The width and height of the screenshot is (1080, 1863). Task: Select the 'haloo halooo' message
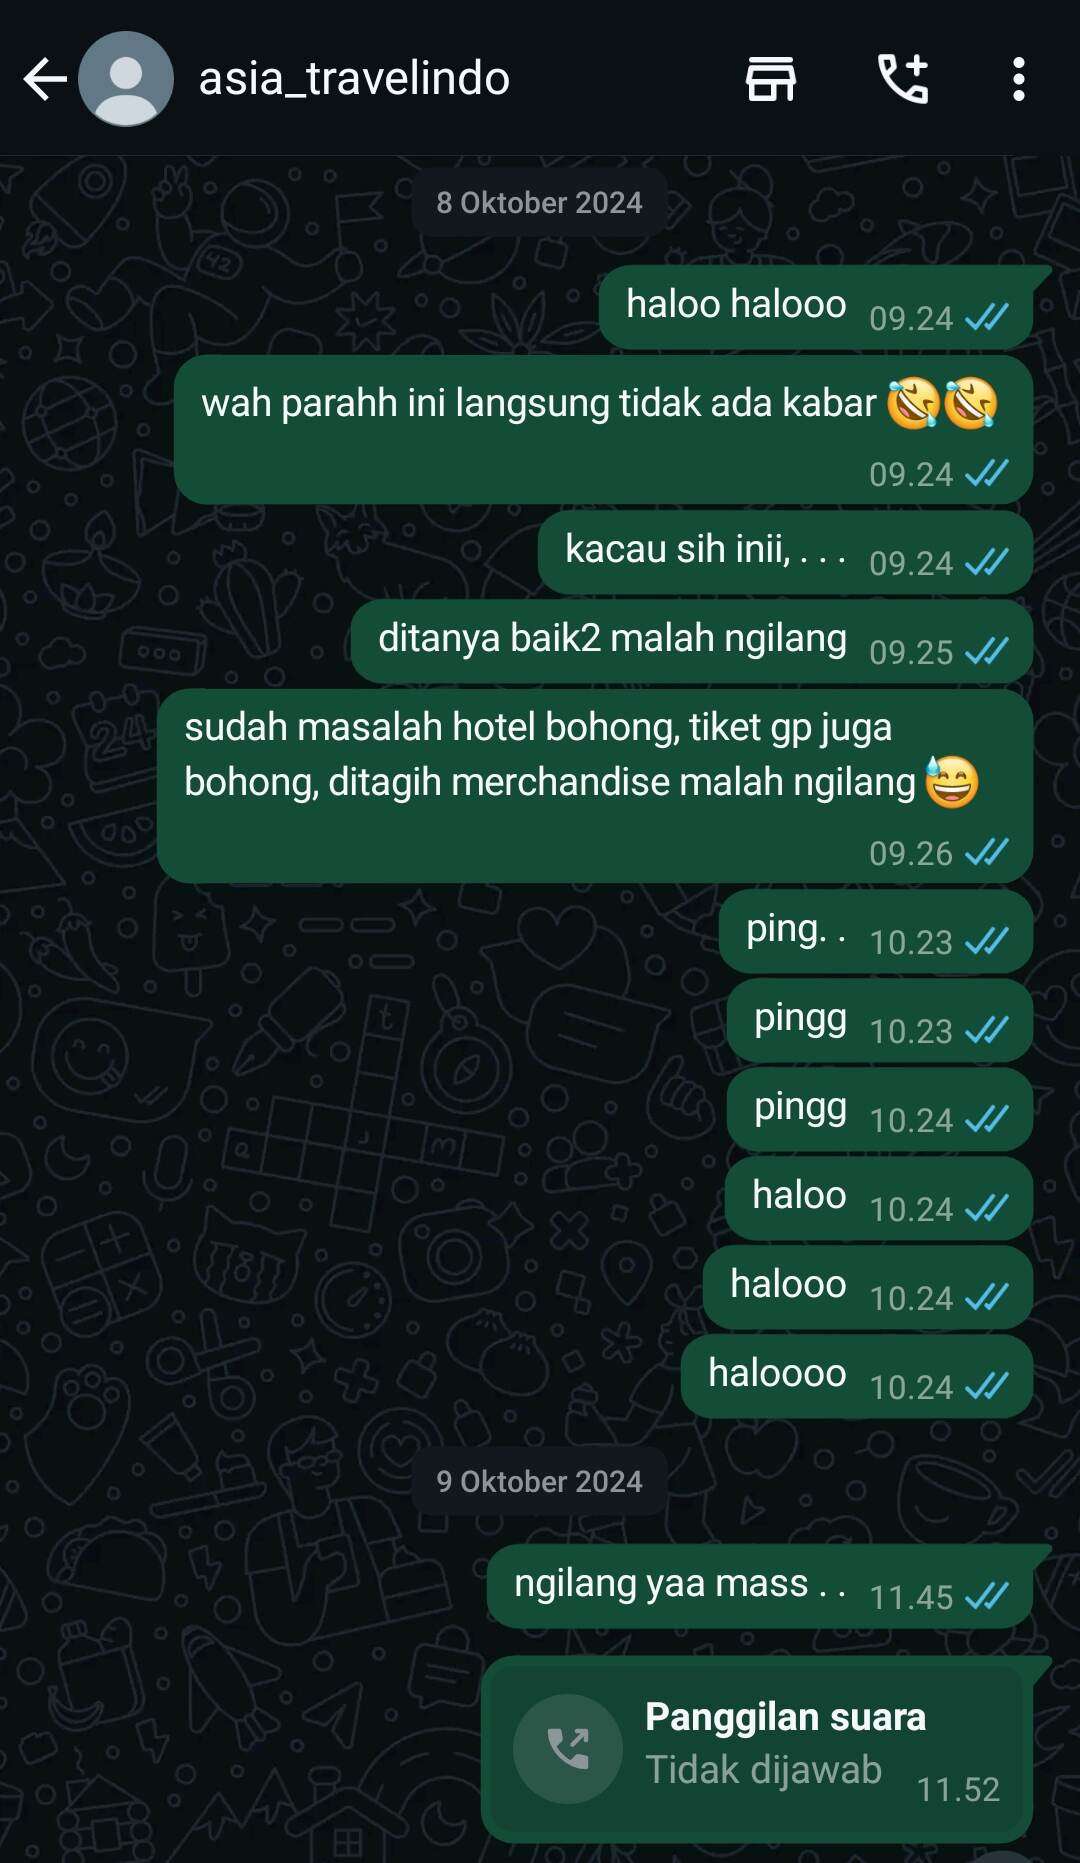coord(816,307)
